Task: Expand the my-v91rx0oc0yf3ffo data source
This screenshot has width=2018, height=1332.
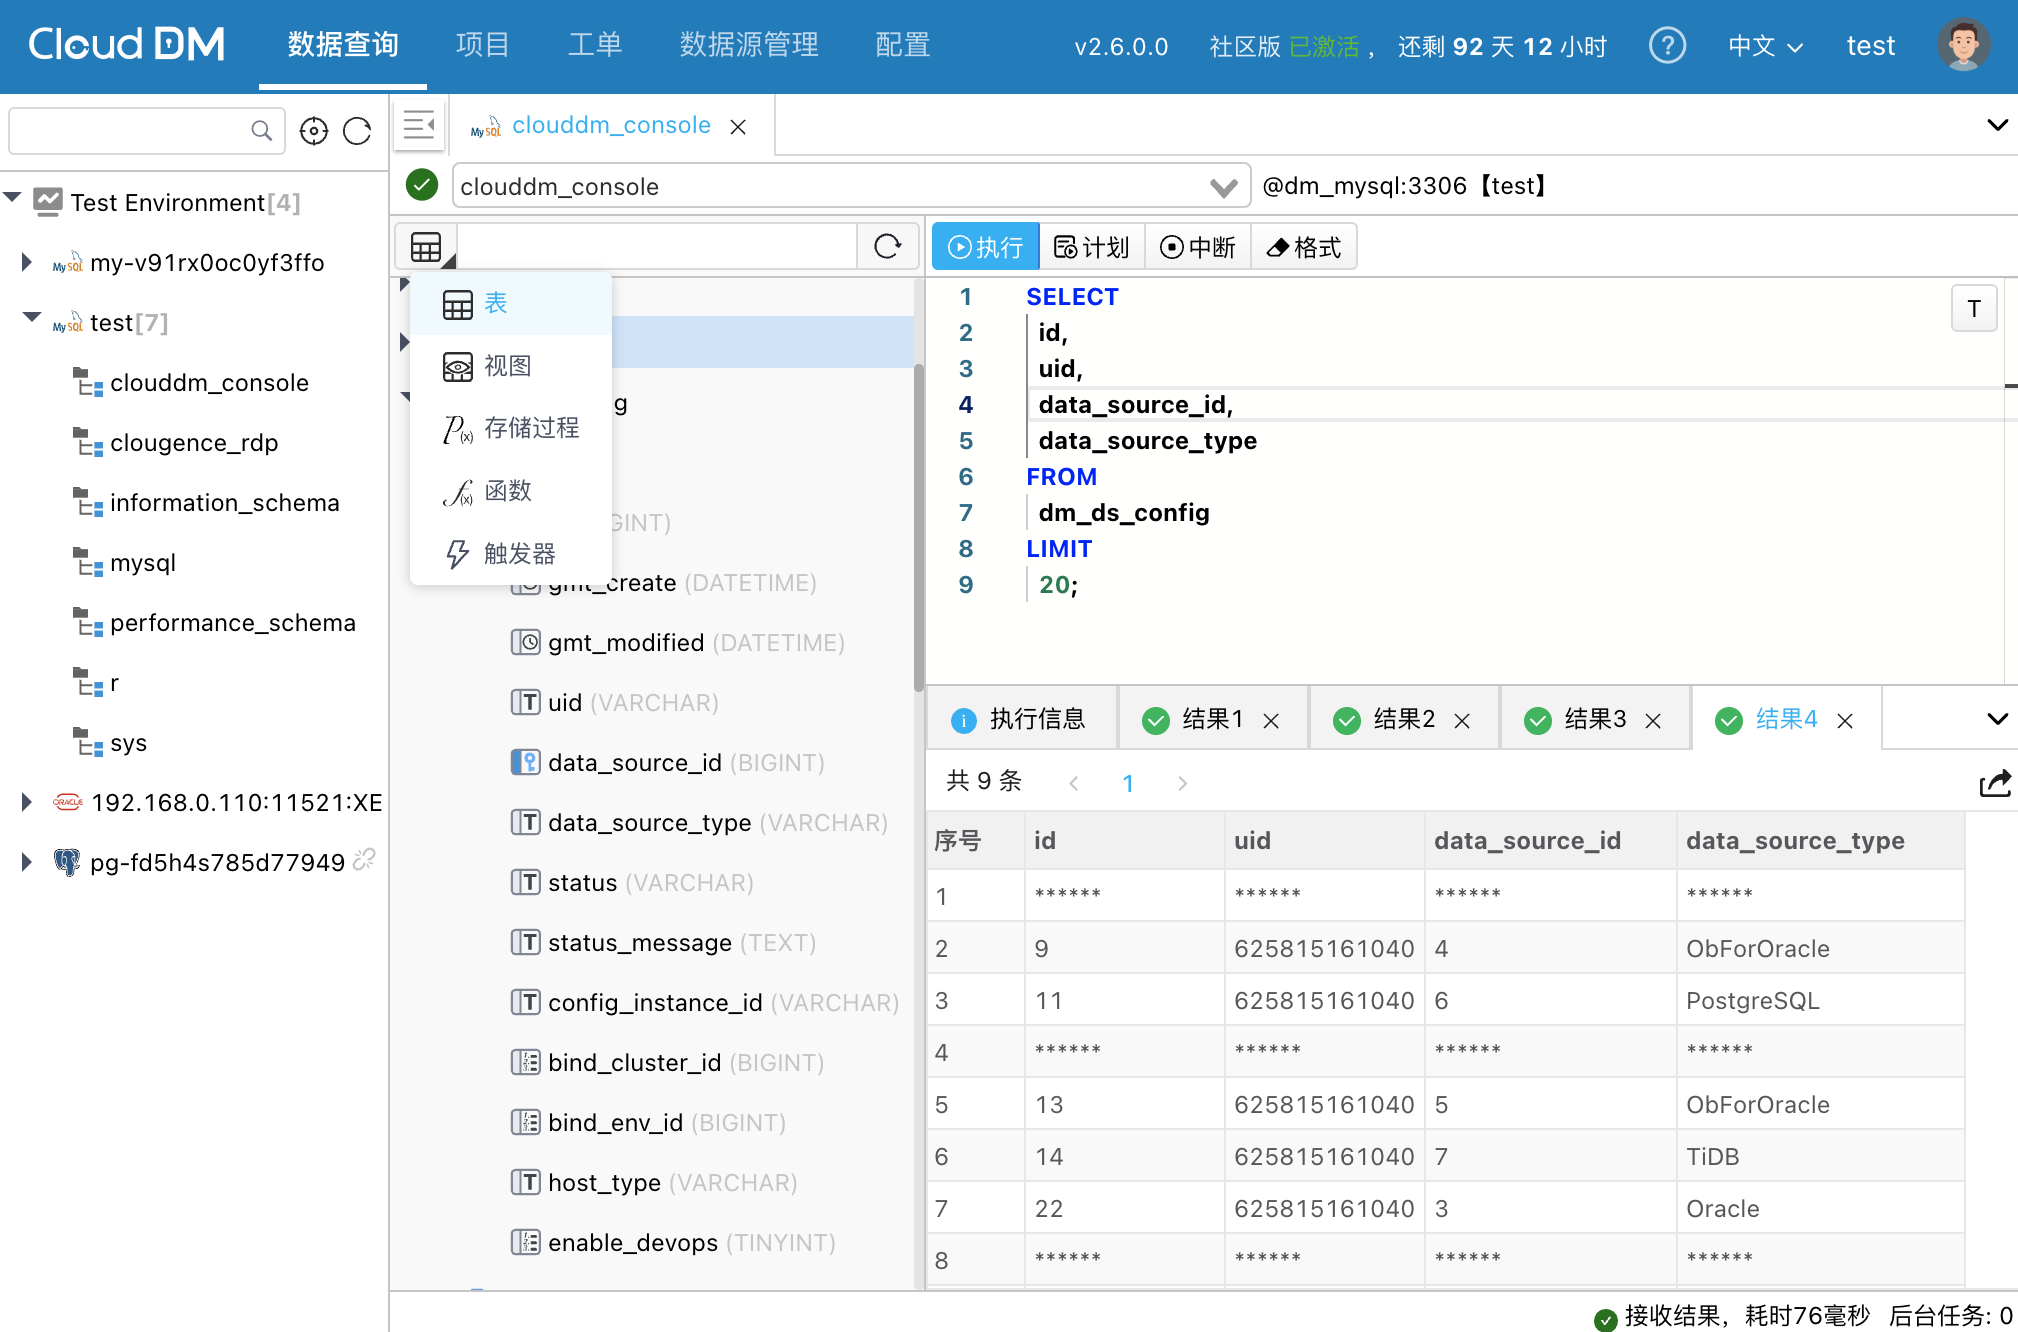Action: click(x=27, y=262)
